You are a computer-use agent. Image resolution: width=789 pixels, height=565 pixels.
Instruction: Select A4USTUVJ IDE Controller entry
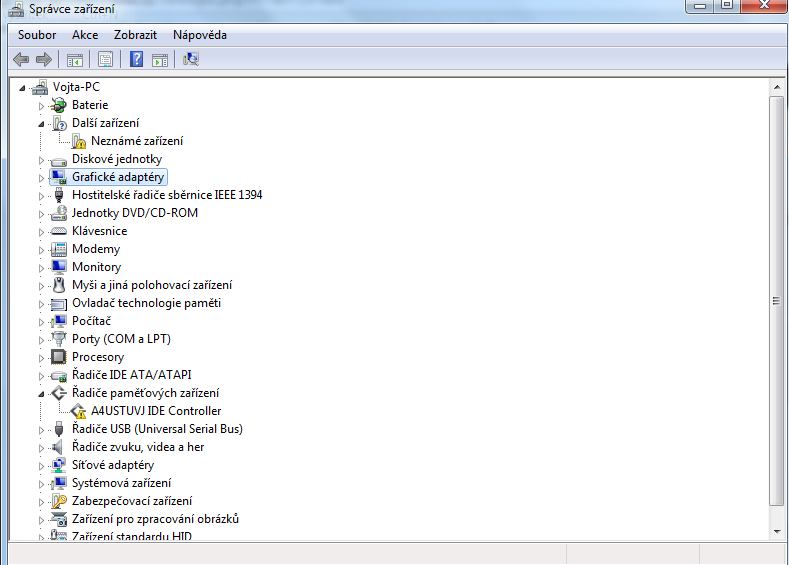(x=156, y=411)
